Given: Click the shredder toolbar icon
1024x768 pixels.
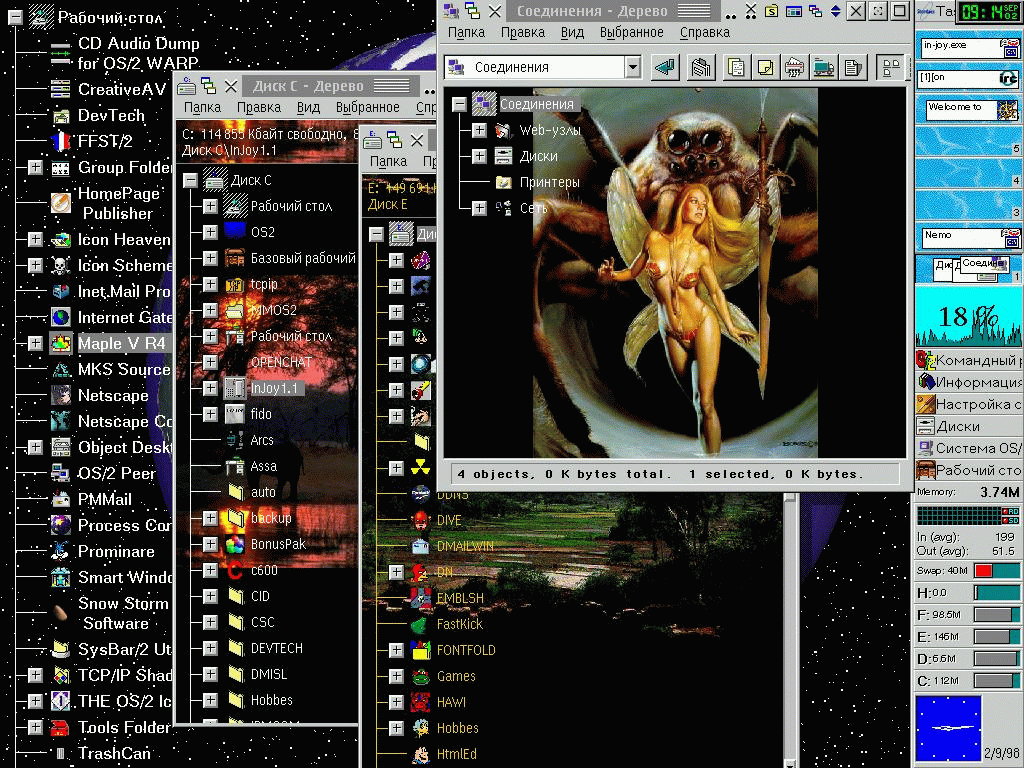Looking at the screenshot, I should (x=794, y=67).
